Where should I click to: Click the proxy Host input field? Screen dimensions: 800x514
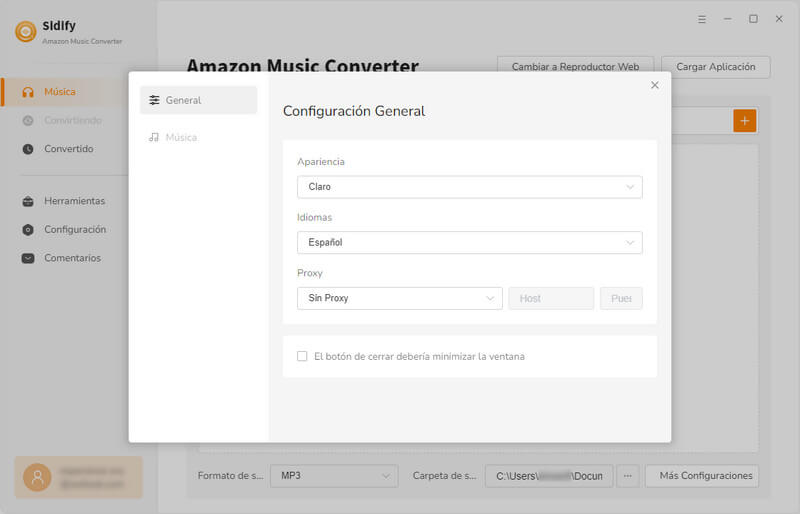(x=551, y=298)
